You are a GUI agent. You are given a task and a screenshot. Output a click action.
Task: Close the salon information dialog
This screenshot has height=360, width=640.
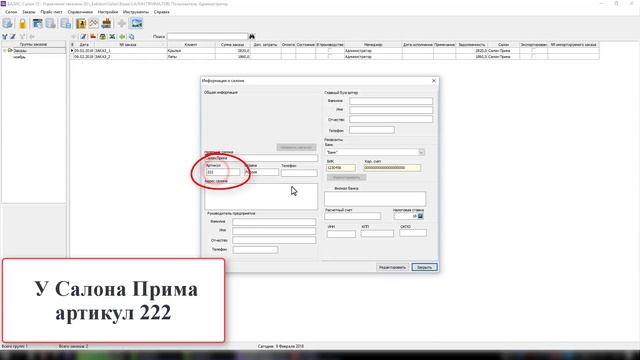[434, 81]
